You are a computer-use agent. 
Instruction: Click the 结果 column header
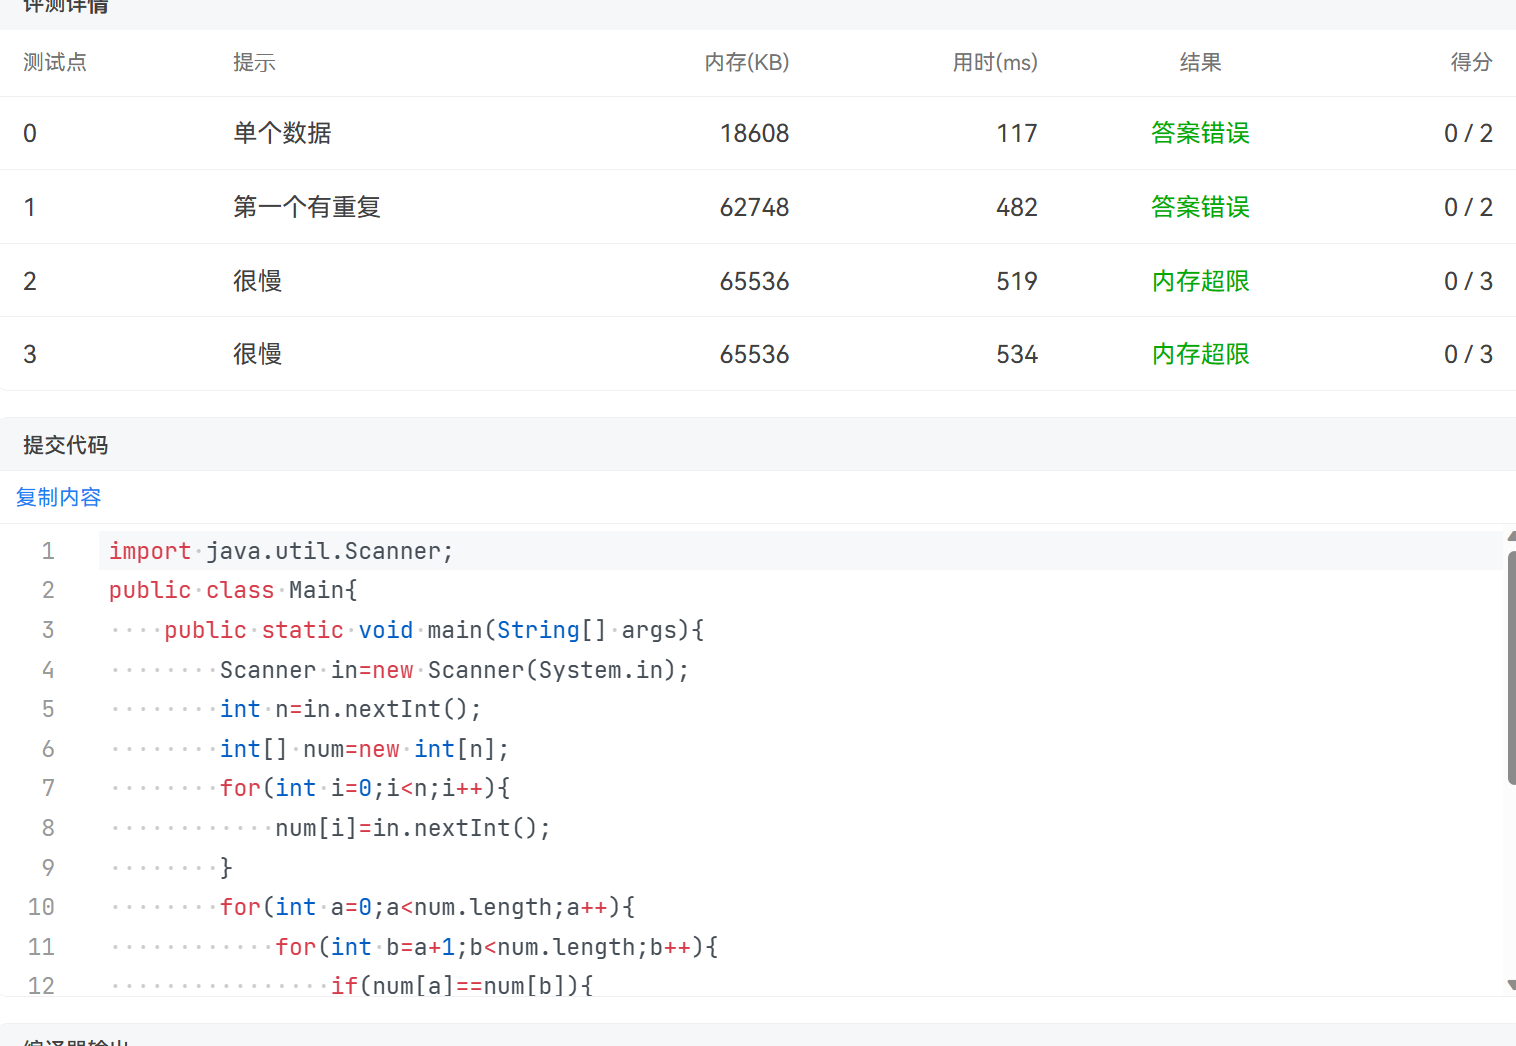tap(1200, 63)
